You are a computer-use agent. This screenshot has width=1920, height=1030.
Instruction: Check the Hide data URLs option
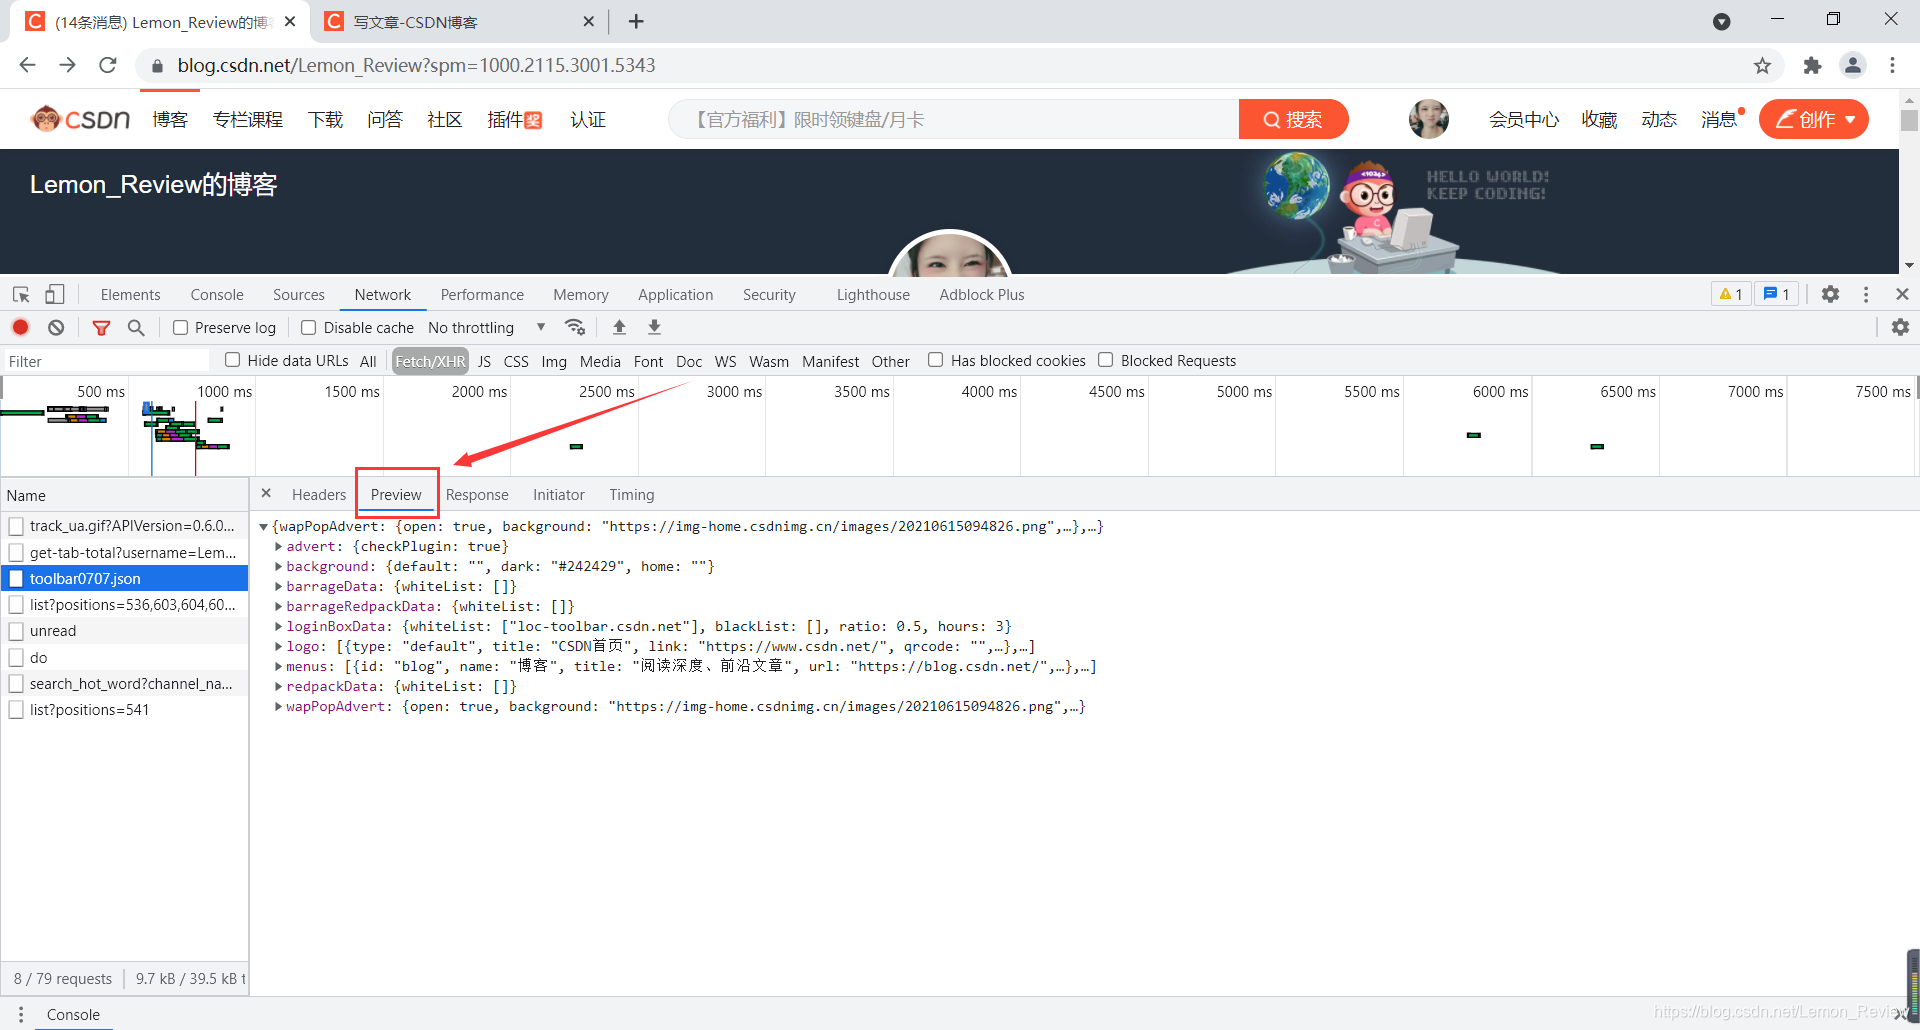pyautogui.click(x=231, y=360)
